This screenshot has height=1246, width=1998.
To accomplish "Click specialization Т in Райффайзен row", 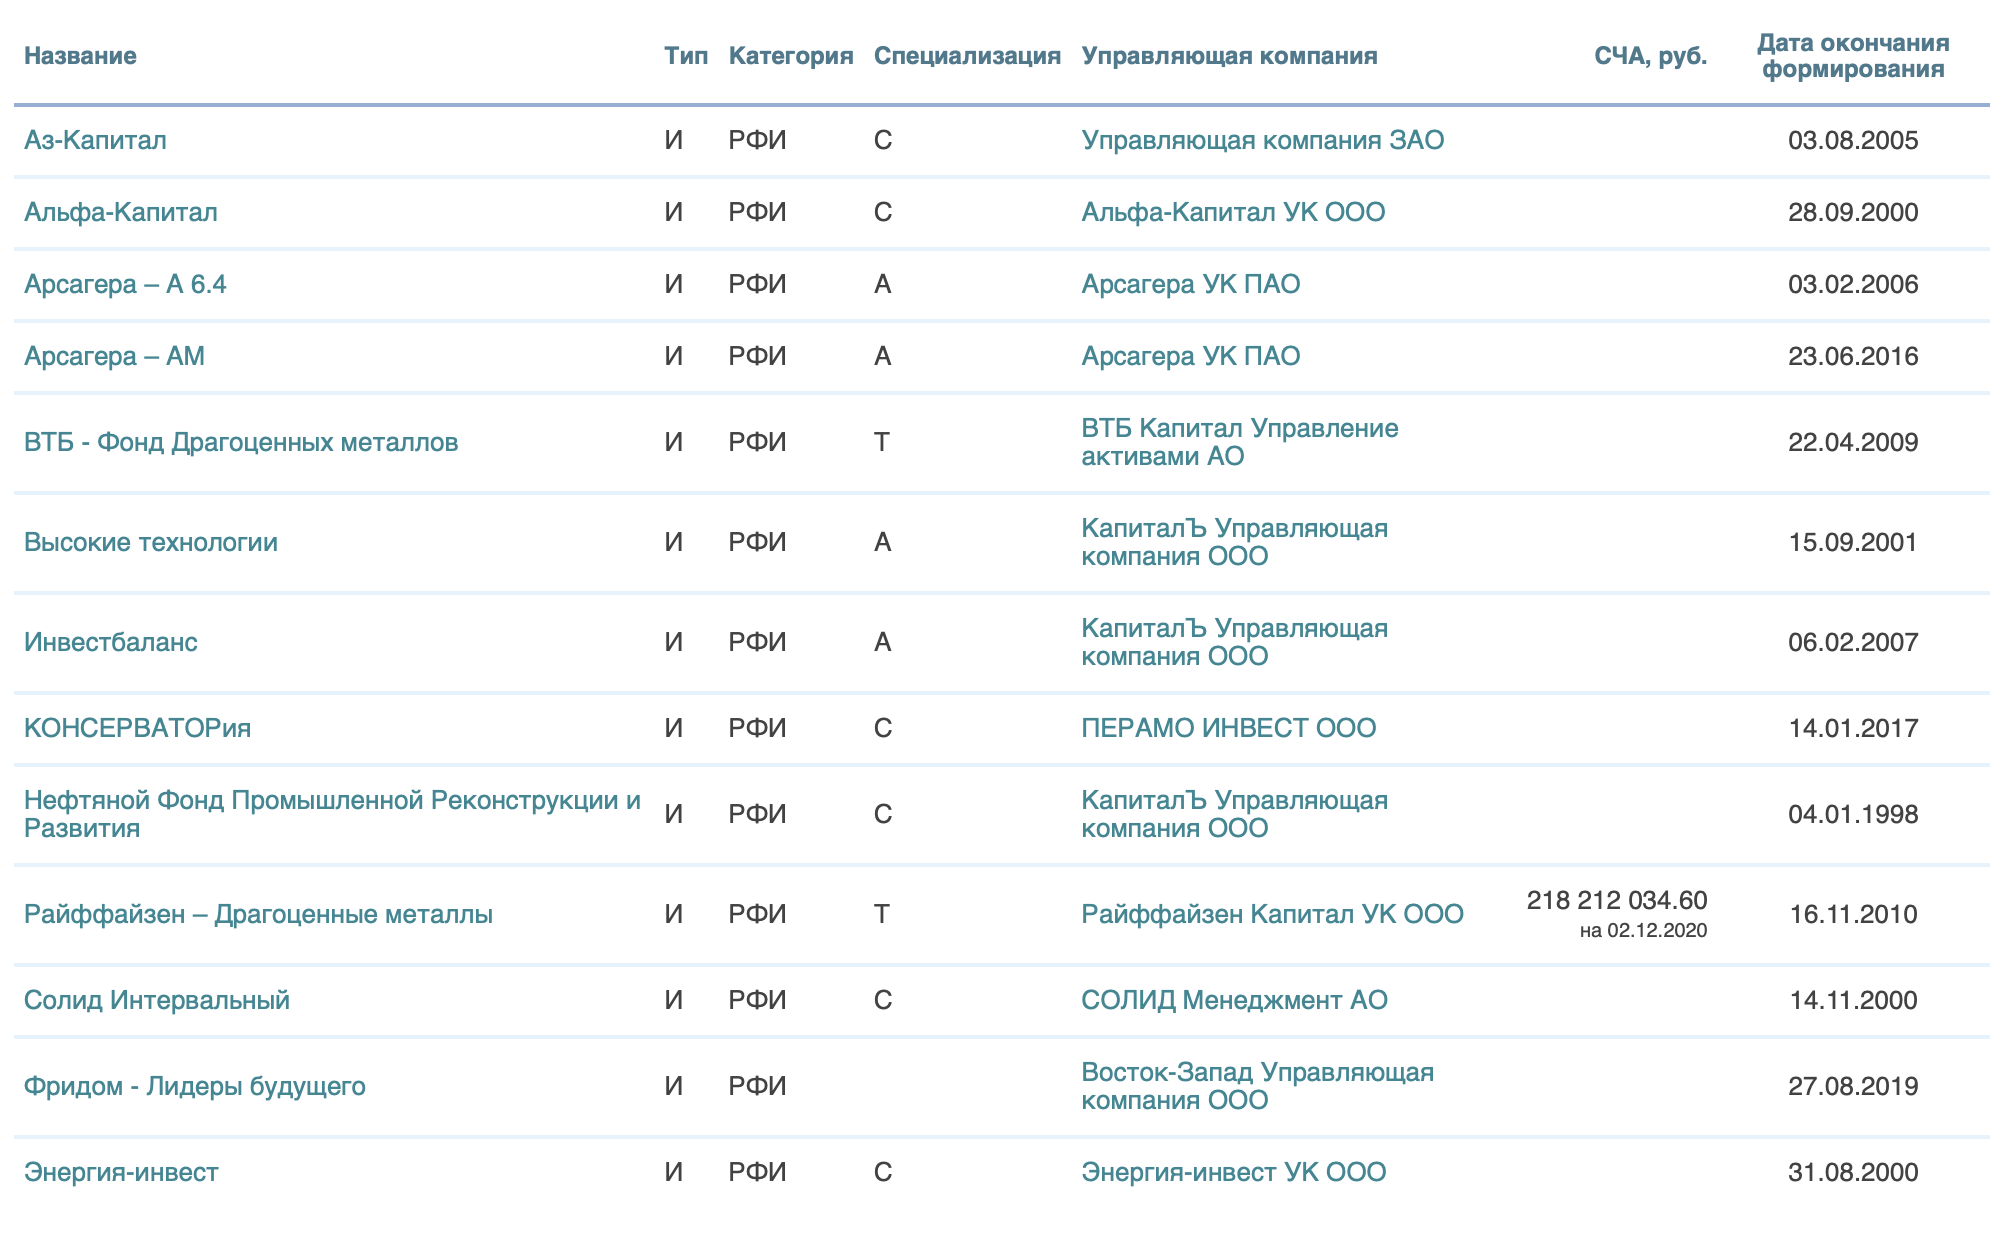I will (x=882, y=914).
